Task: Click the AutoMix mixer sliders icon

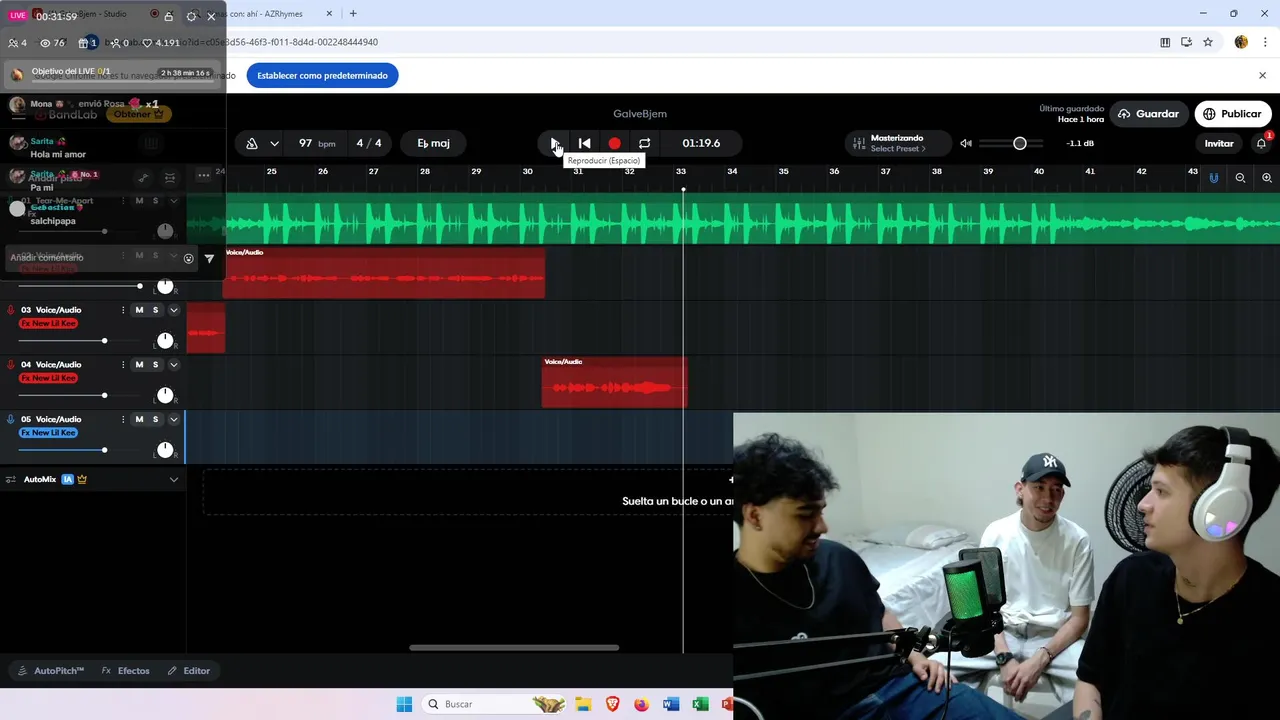Action: coord(11,480)
